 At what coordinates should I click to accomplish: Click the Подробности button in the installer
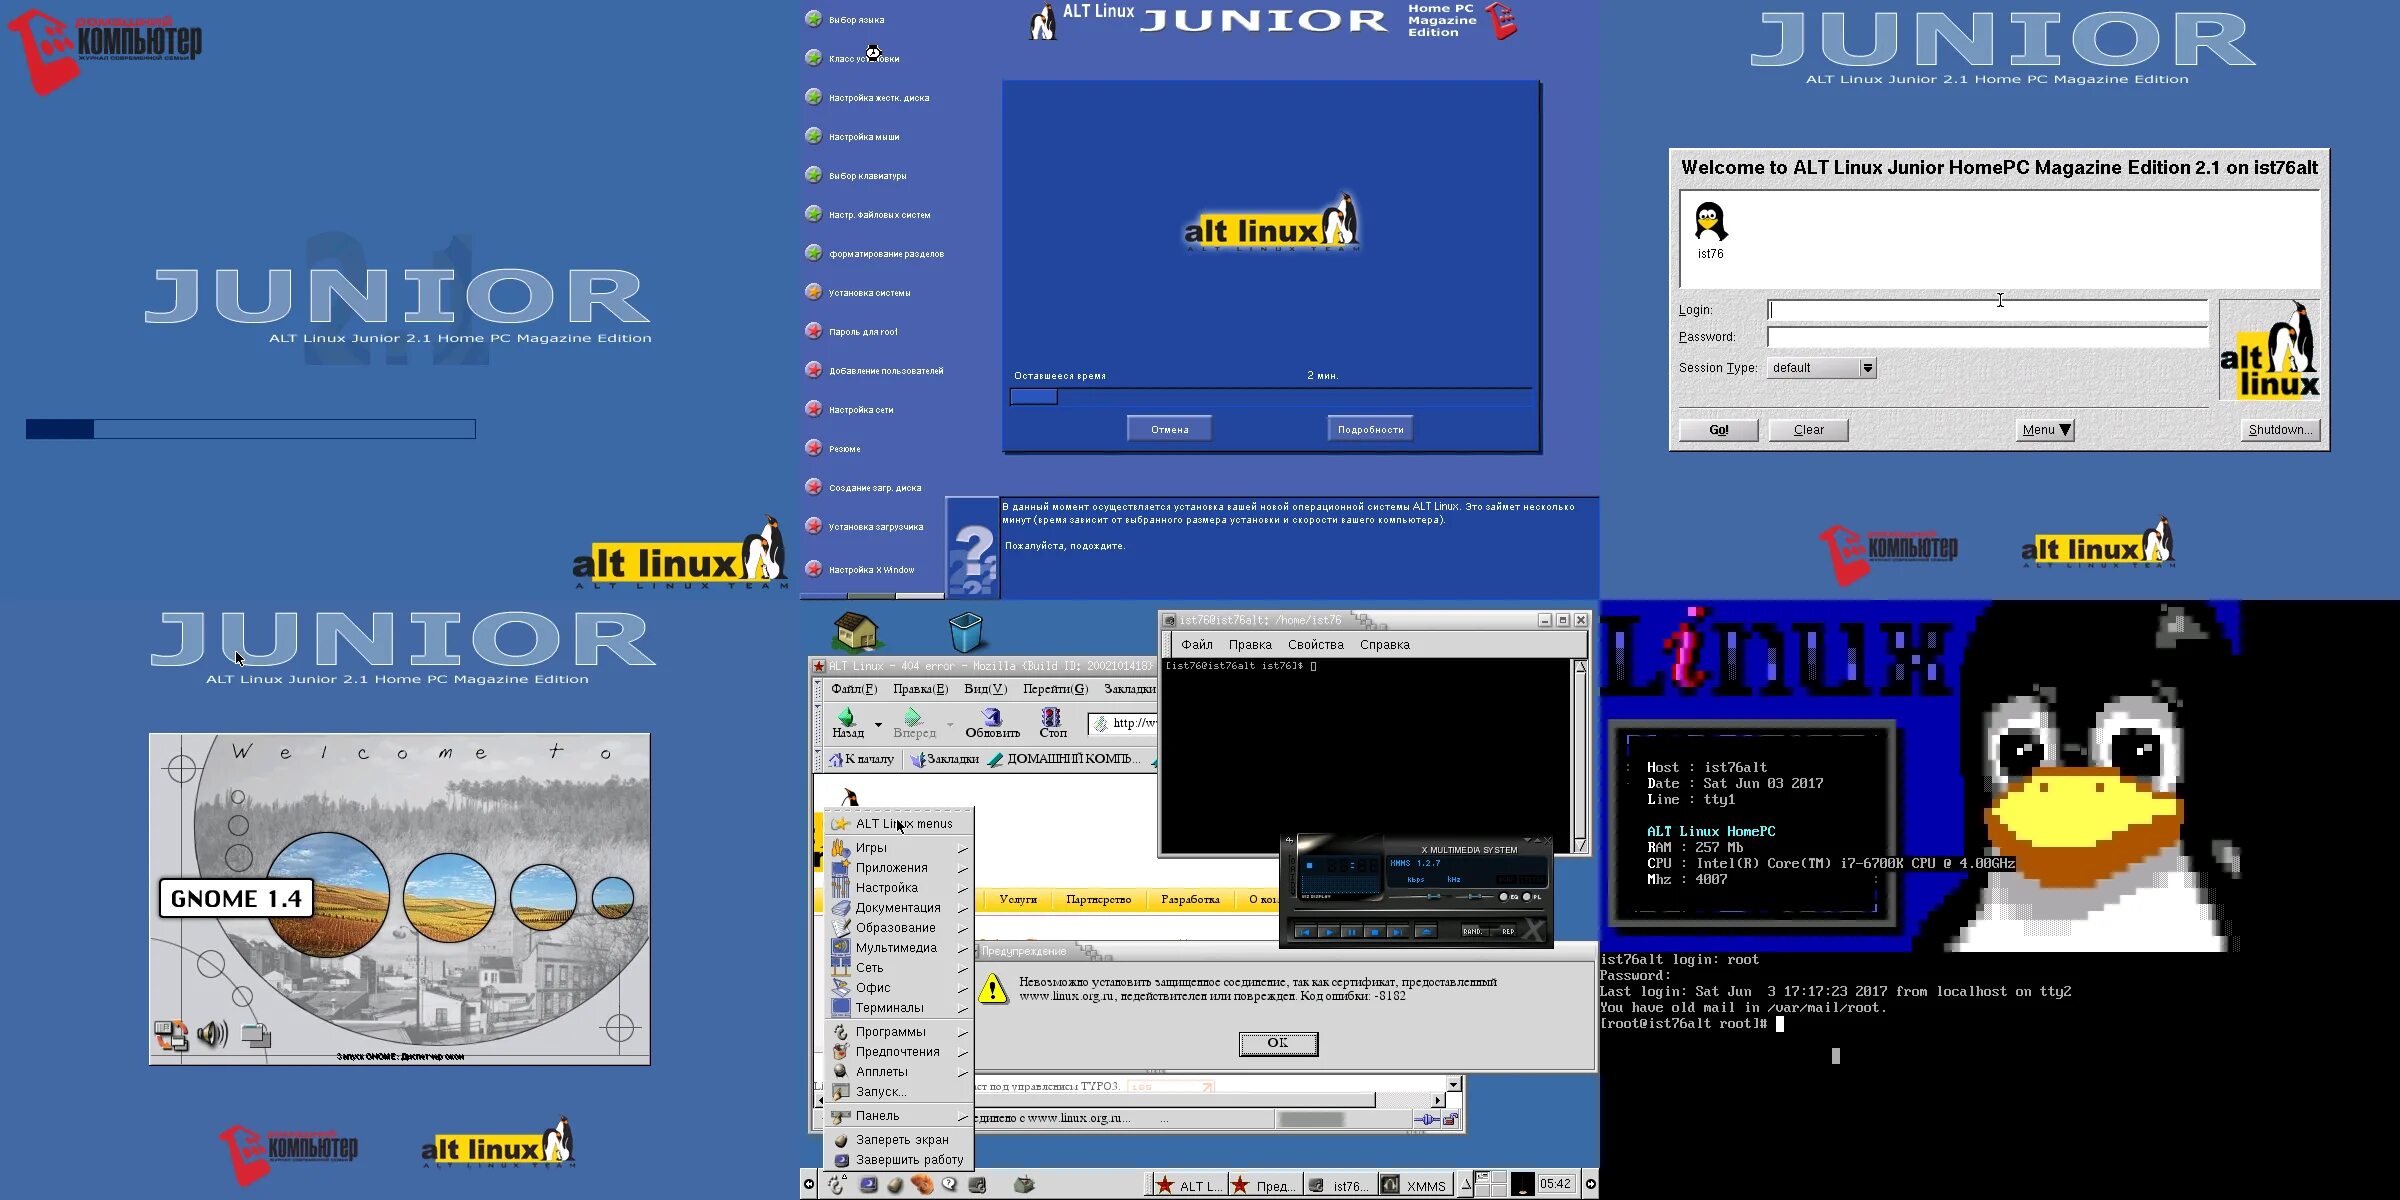click(1370, 429)
